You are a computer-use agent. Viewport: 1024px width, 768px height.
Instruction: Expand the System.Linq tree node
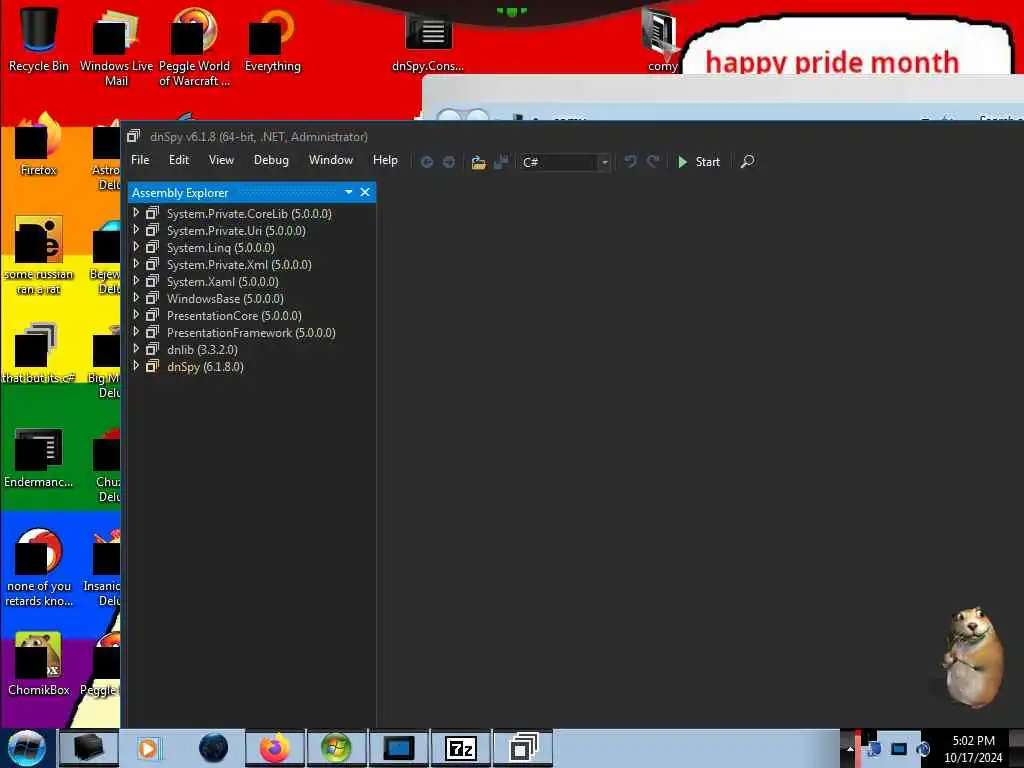click(x=136, y=246)
